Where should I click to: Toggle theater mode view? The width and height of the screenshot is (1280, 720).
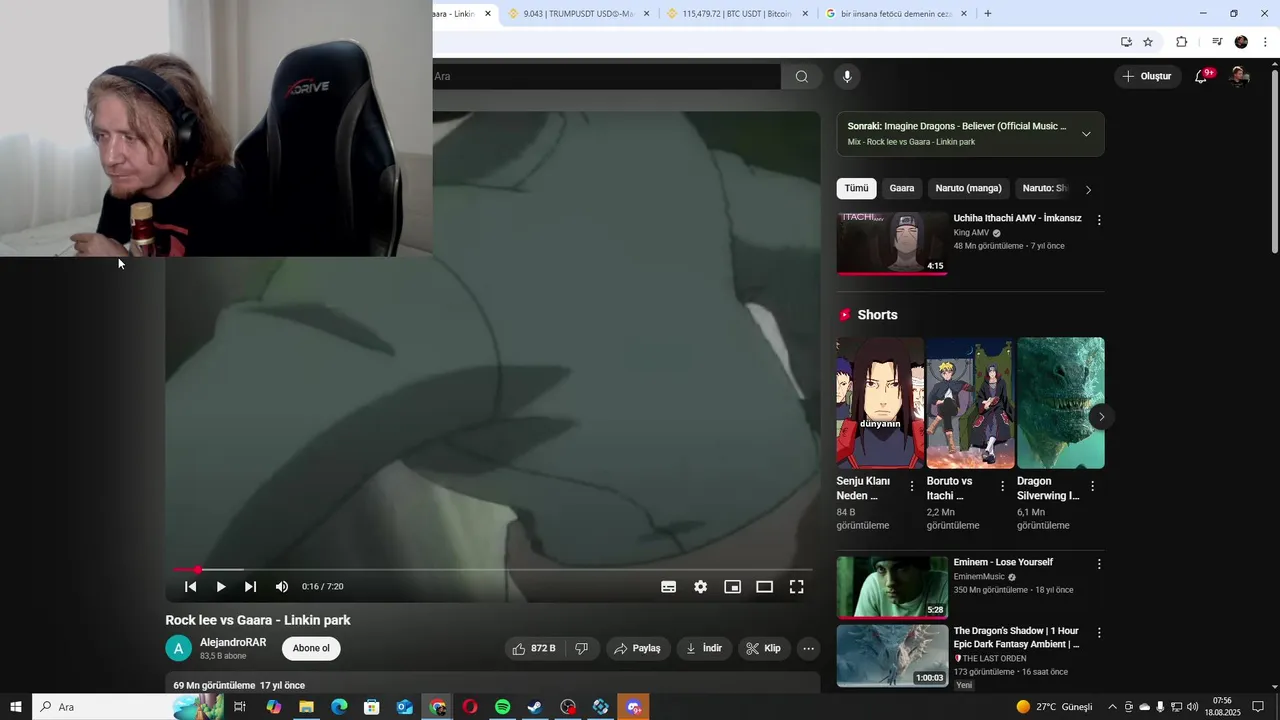[x=765, y=587]
